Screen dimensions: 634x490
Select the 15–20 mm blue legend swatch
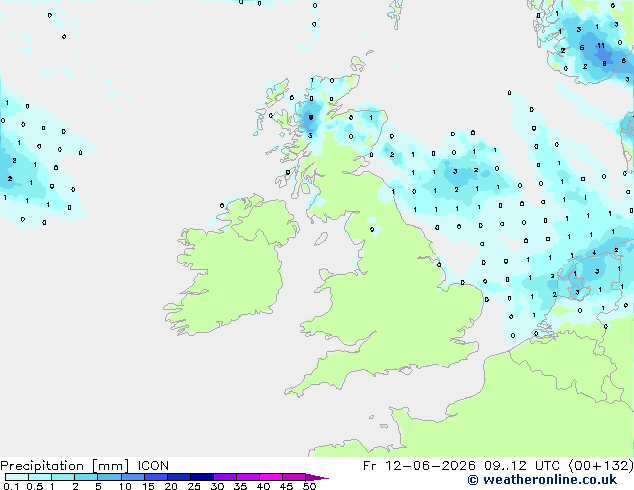(155, 477)
